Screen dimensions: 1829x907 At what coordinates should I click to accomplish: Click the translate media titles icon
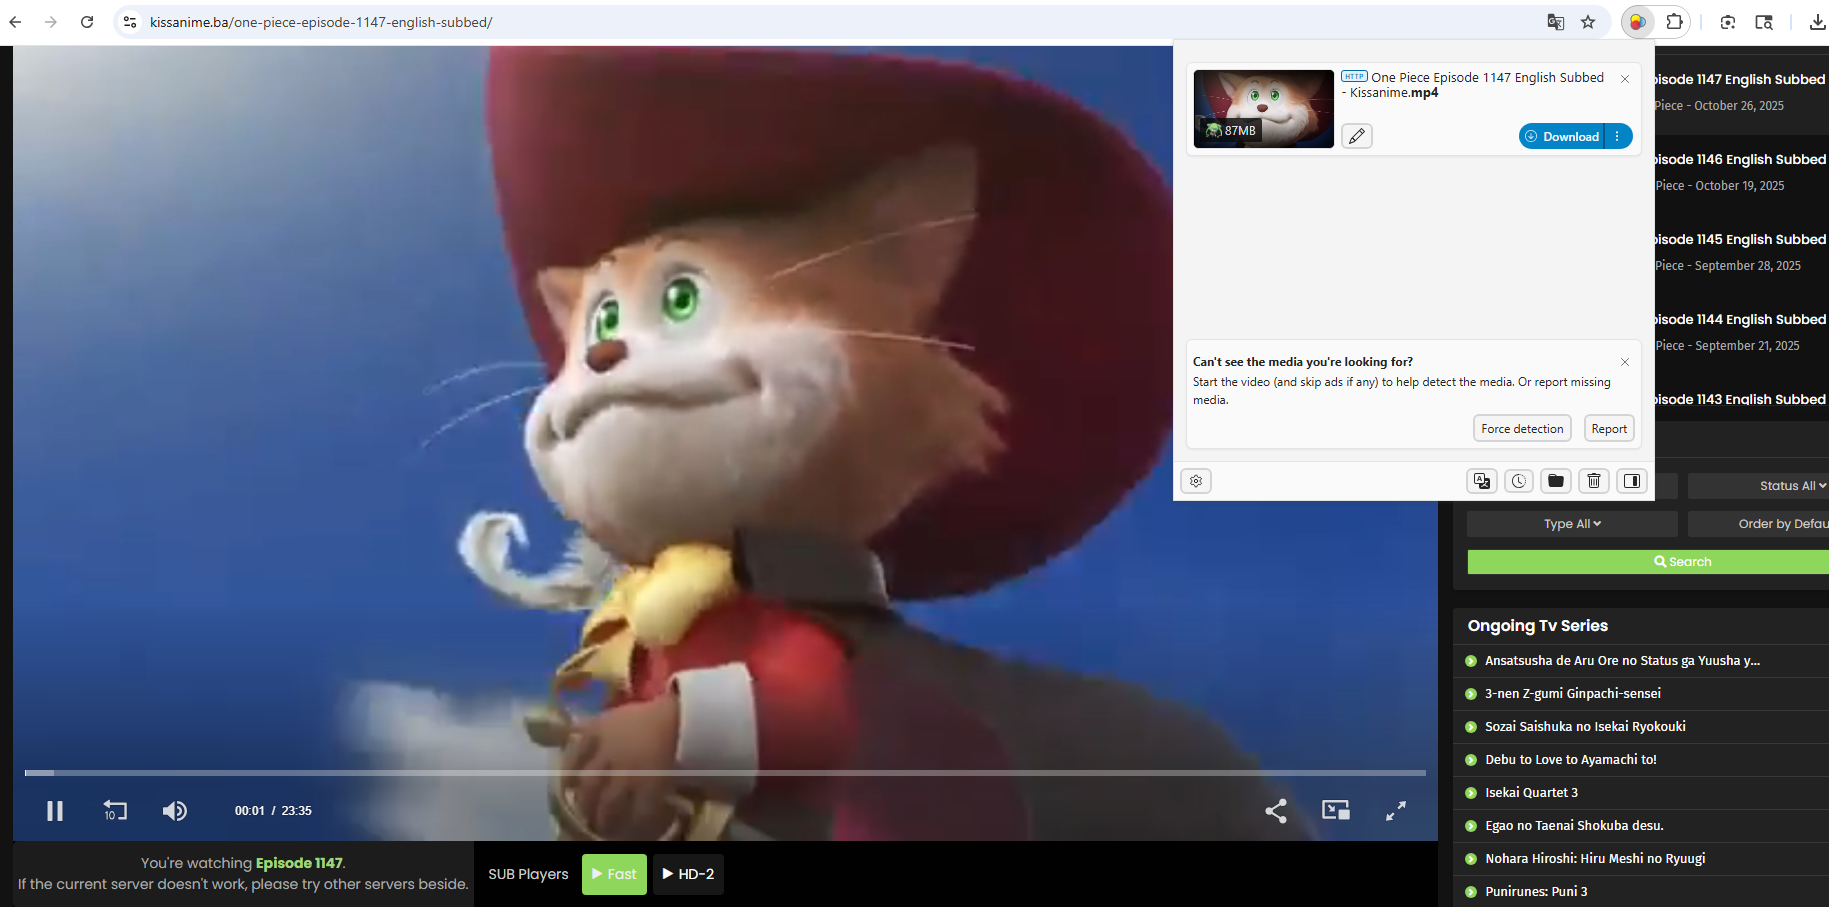pos(1481,481)
